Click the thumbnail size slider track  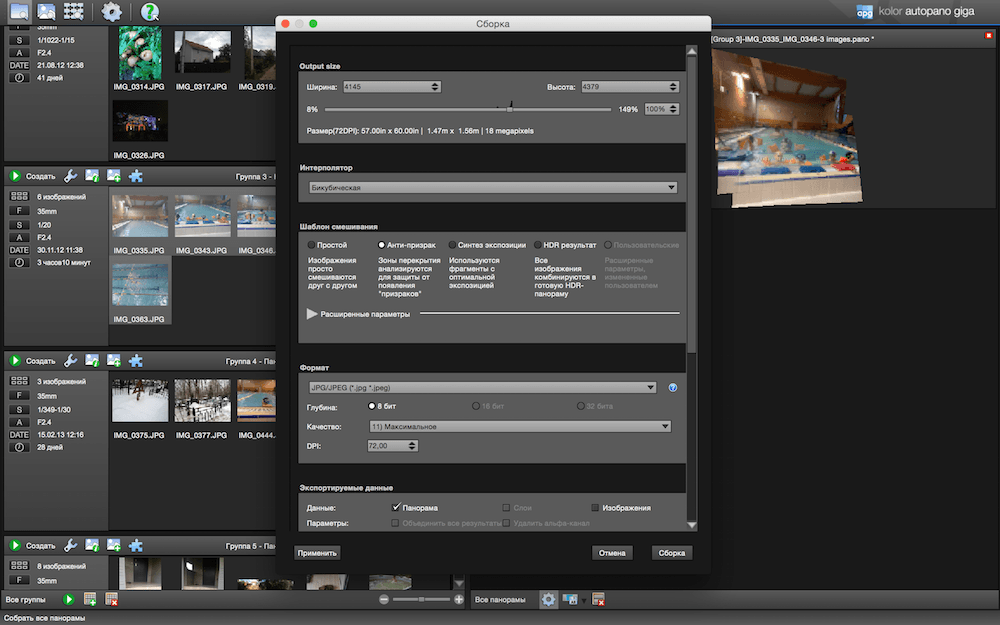click(421, 599)
